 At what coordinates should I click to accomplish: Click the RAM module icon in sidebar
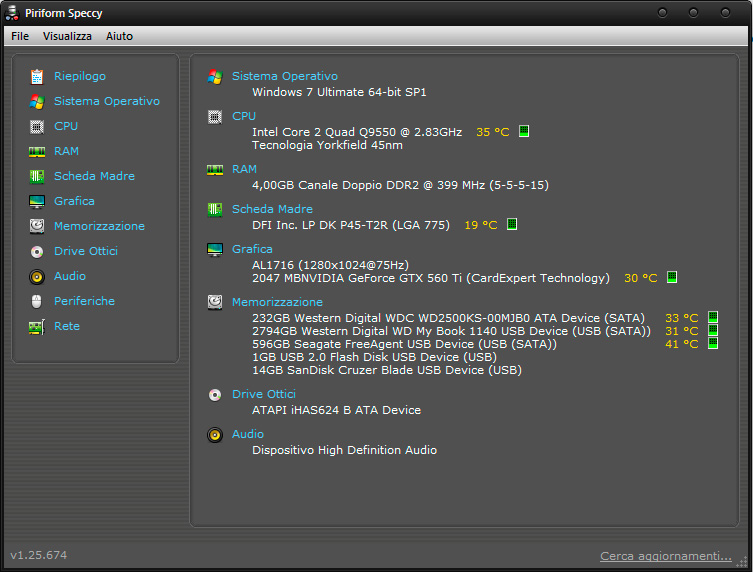pyautogui.click(x=37, y=151)
